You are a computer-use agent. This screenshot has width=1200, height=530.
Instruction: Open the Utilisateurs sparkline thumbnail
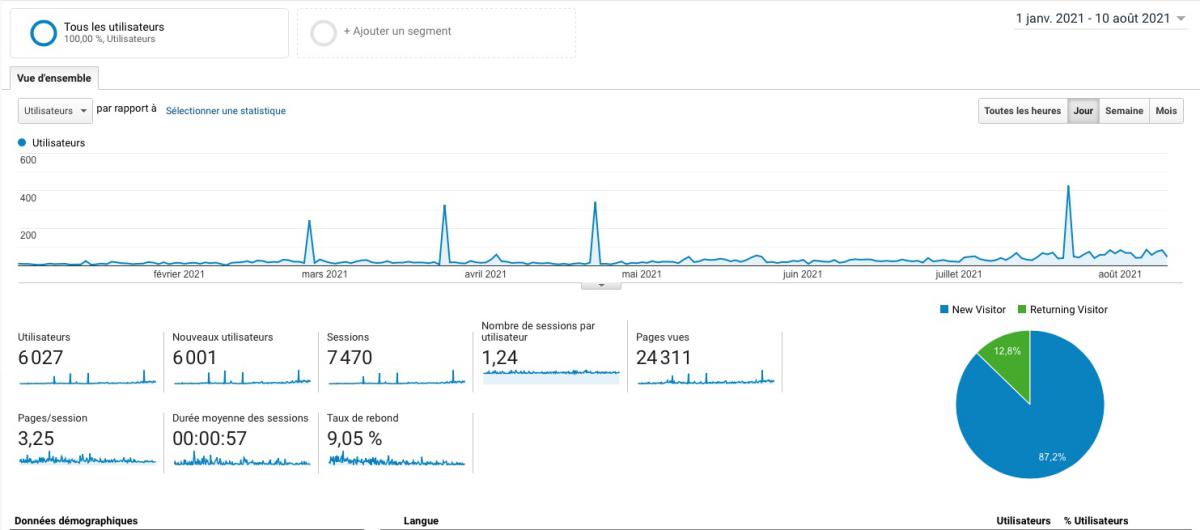pyautogui.click(x=88, y=377)
